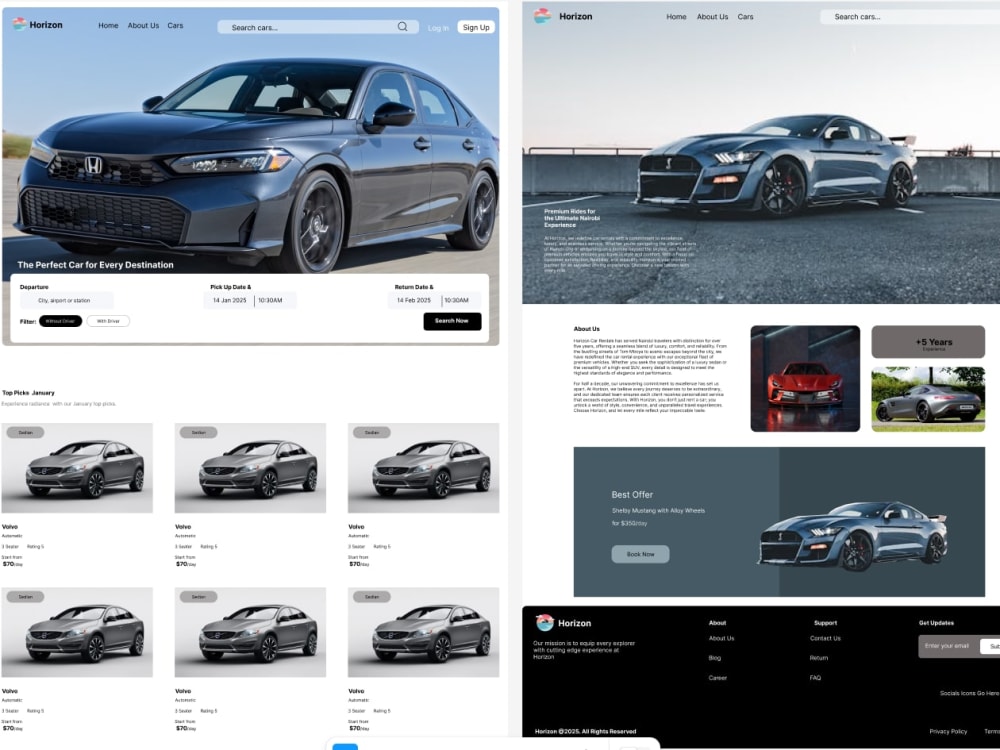Open the return time 10:30AM beside 14 Feb
This screenshot has width=1000, height=750.
click(457, 300)
